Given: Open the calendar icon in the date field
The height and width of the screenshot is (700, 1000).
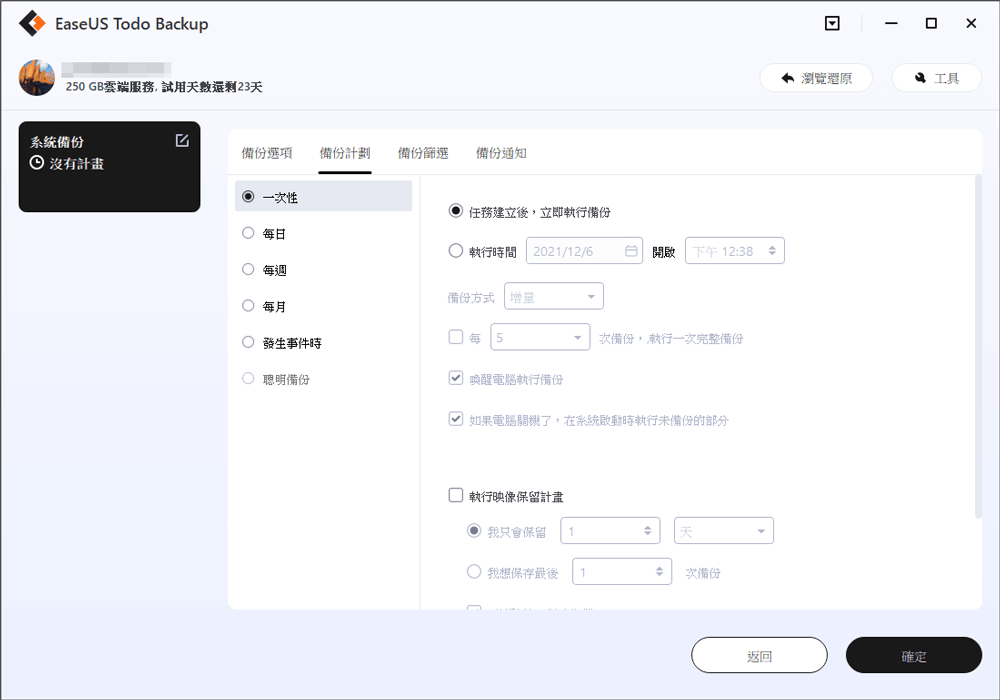Looking at the screenshot, I should pyautogui.click(x=630, y=250).
